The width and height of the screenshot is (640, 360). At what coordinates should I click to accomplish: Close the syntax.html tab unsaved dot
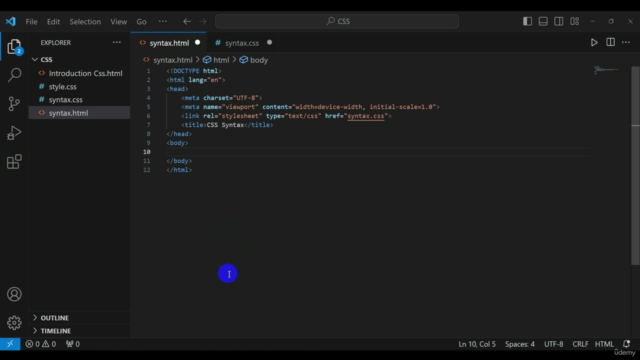coord(198,42)
